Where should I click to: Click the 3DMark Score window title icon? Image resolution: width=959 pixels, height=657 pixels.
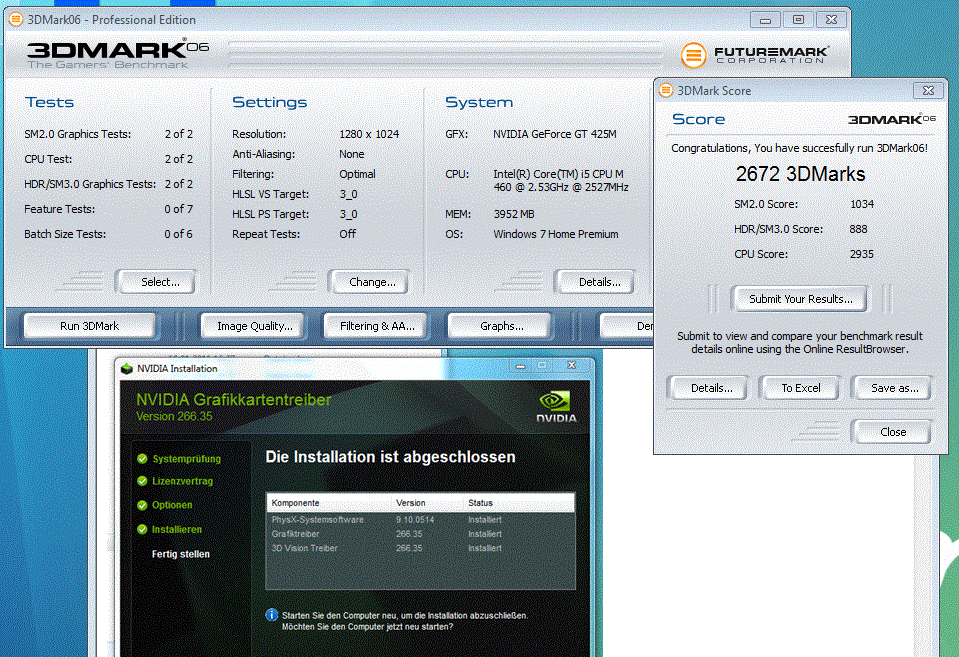click(x=666, y=91)
